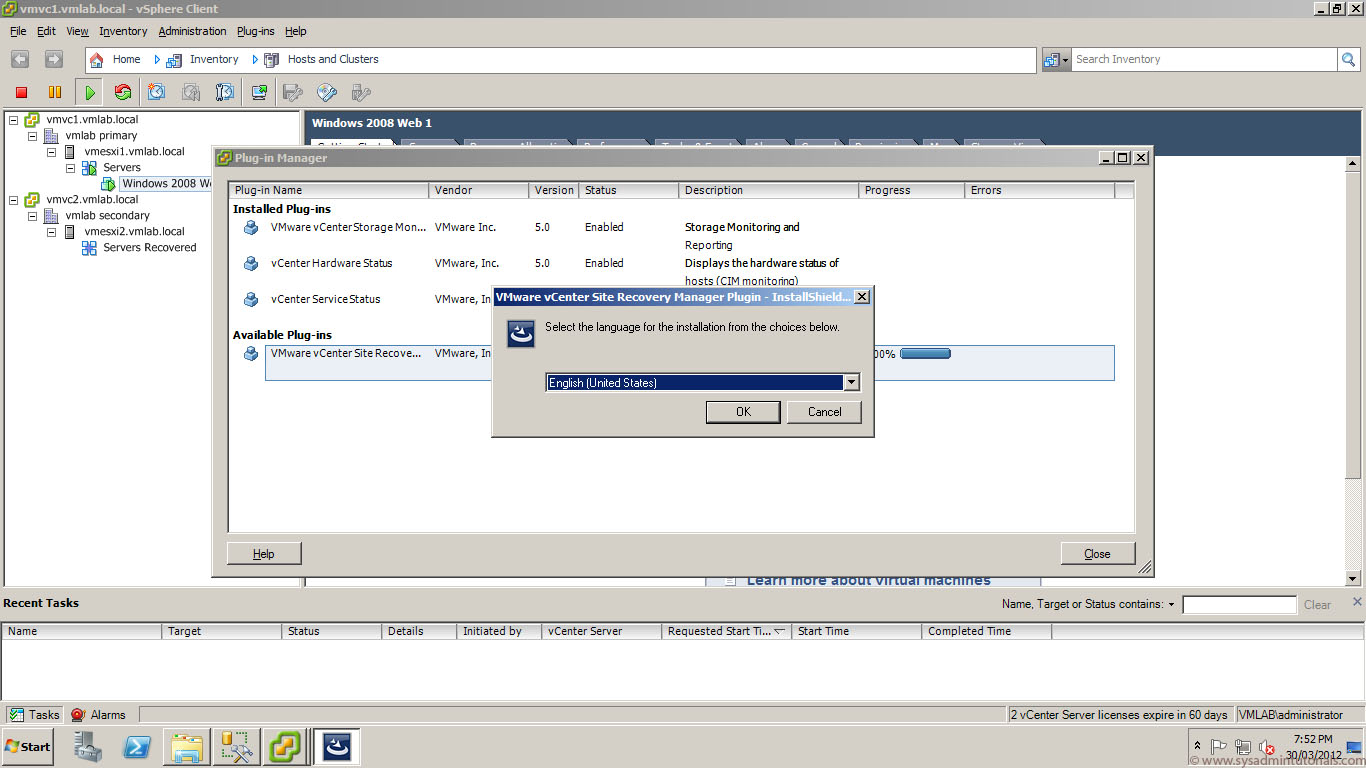Click Close in Plug-in Manager

(x=1097, y=554)
